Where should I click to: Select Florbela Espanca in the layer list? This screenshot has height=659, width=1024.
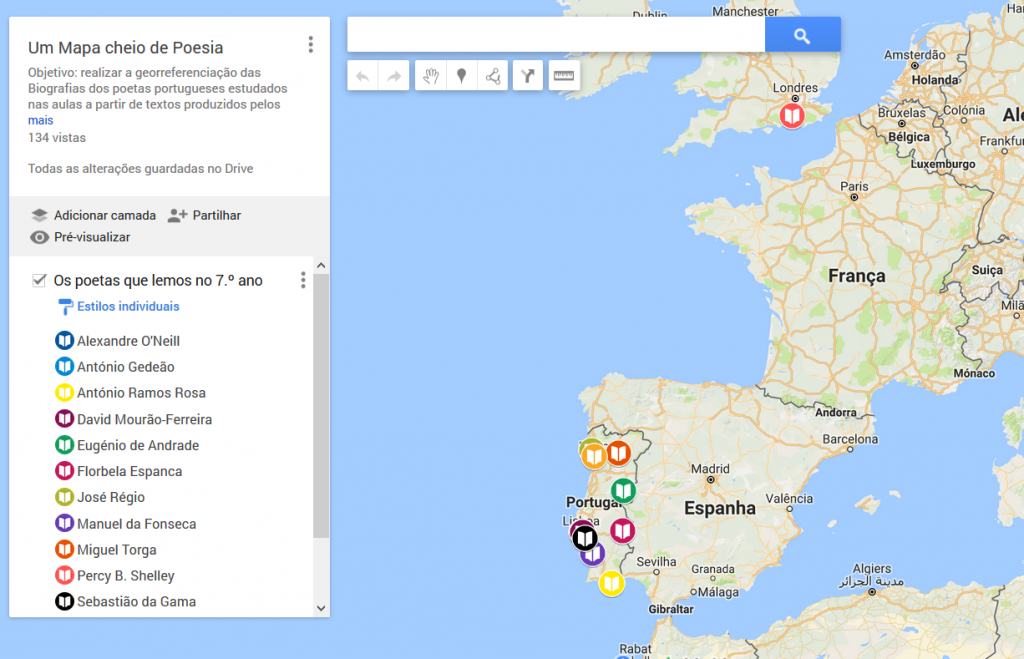(129, 471)
